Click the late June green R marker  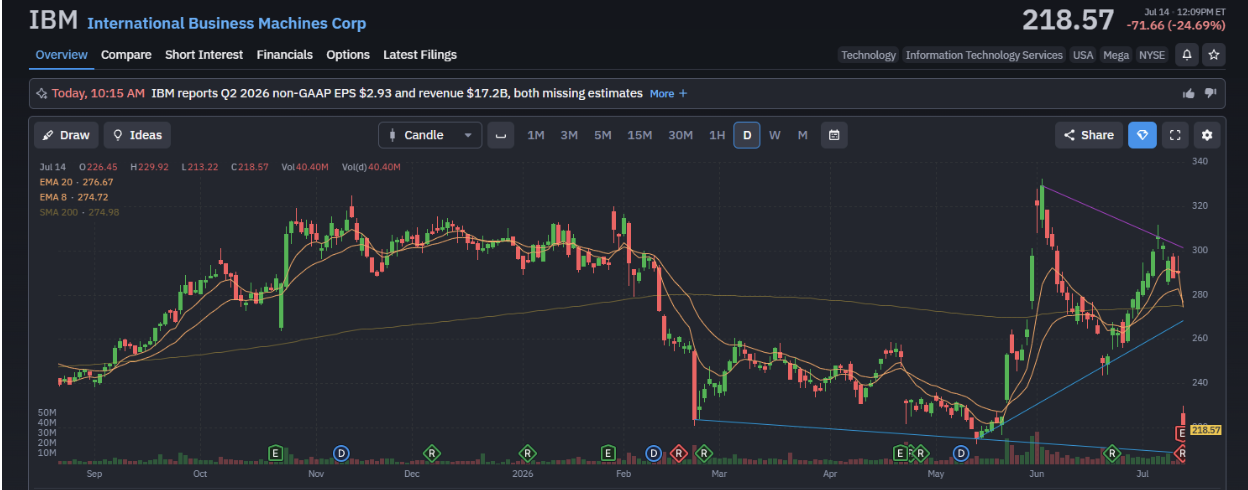(x=1110, y=453)
